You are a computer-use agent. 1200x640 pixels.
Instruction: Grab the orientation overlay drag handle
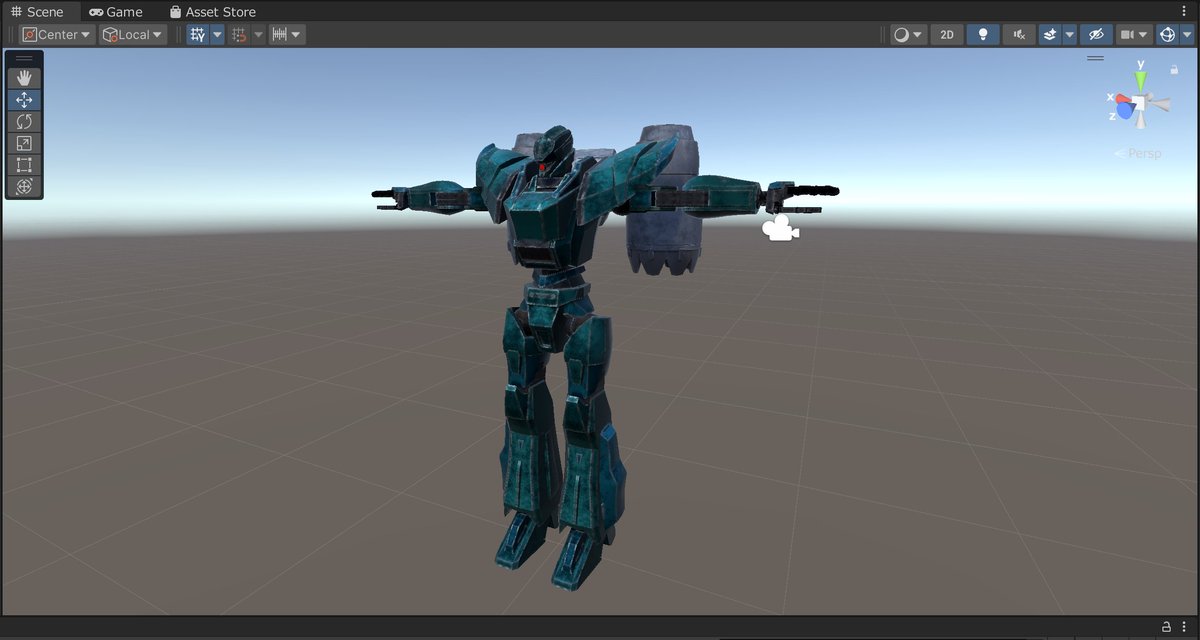coord(1095,59)
